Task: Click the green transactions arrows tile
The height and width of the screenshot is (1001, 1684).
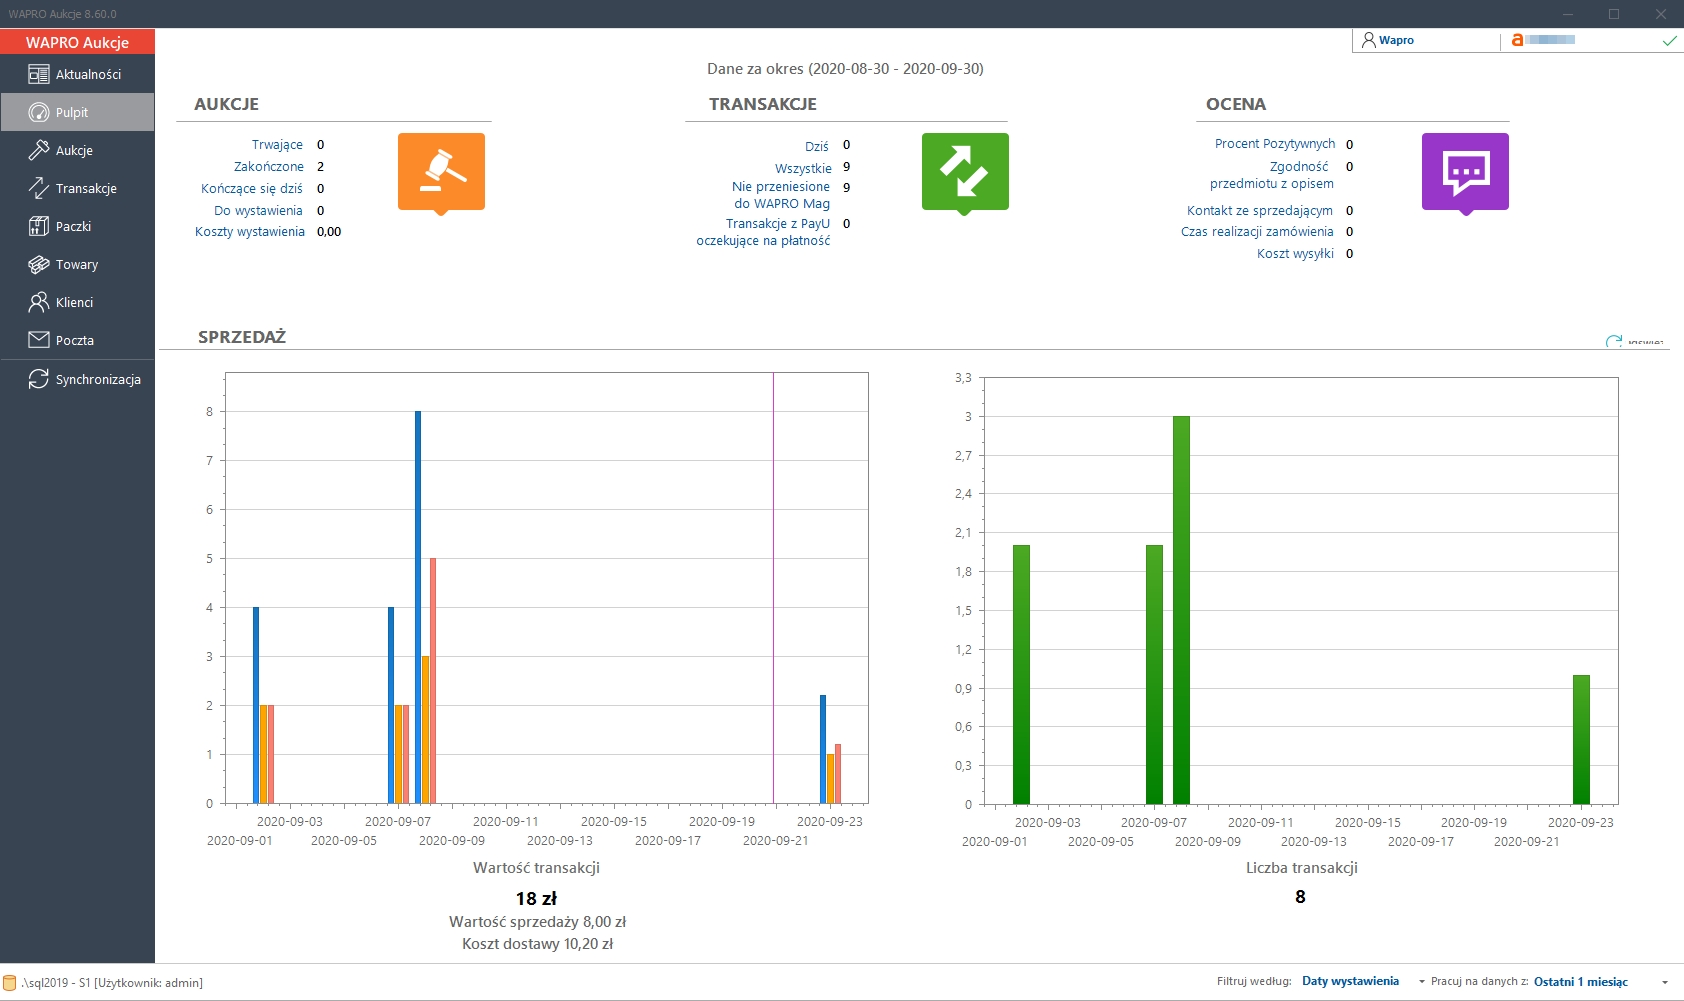Action: click(x=965, y=172)
